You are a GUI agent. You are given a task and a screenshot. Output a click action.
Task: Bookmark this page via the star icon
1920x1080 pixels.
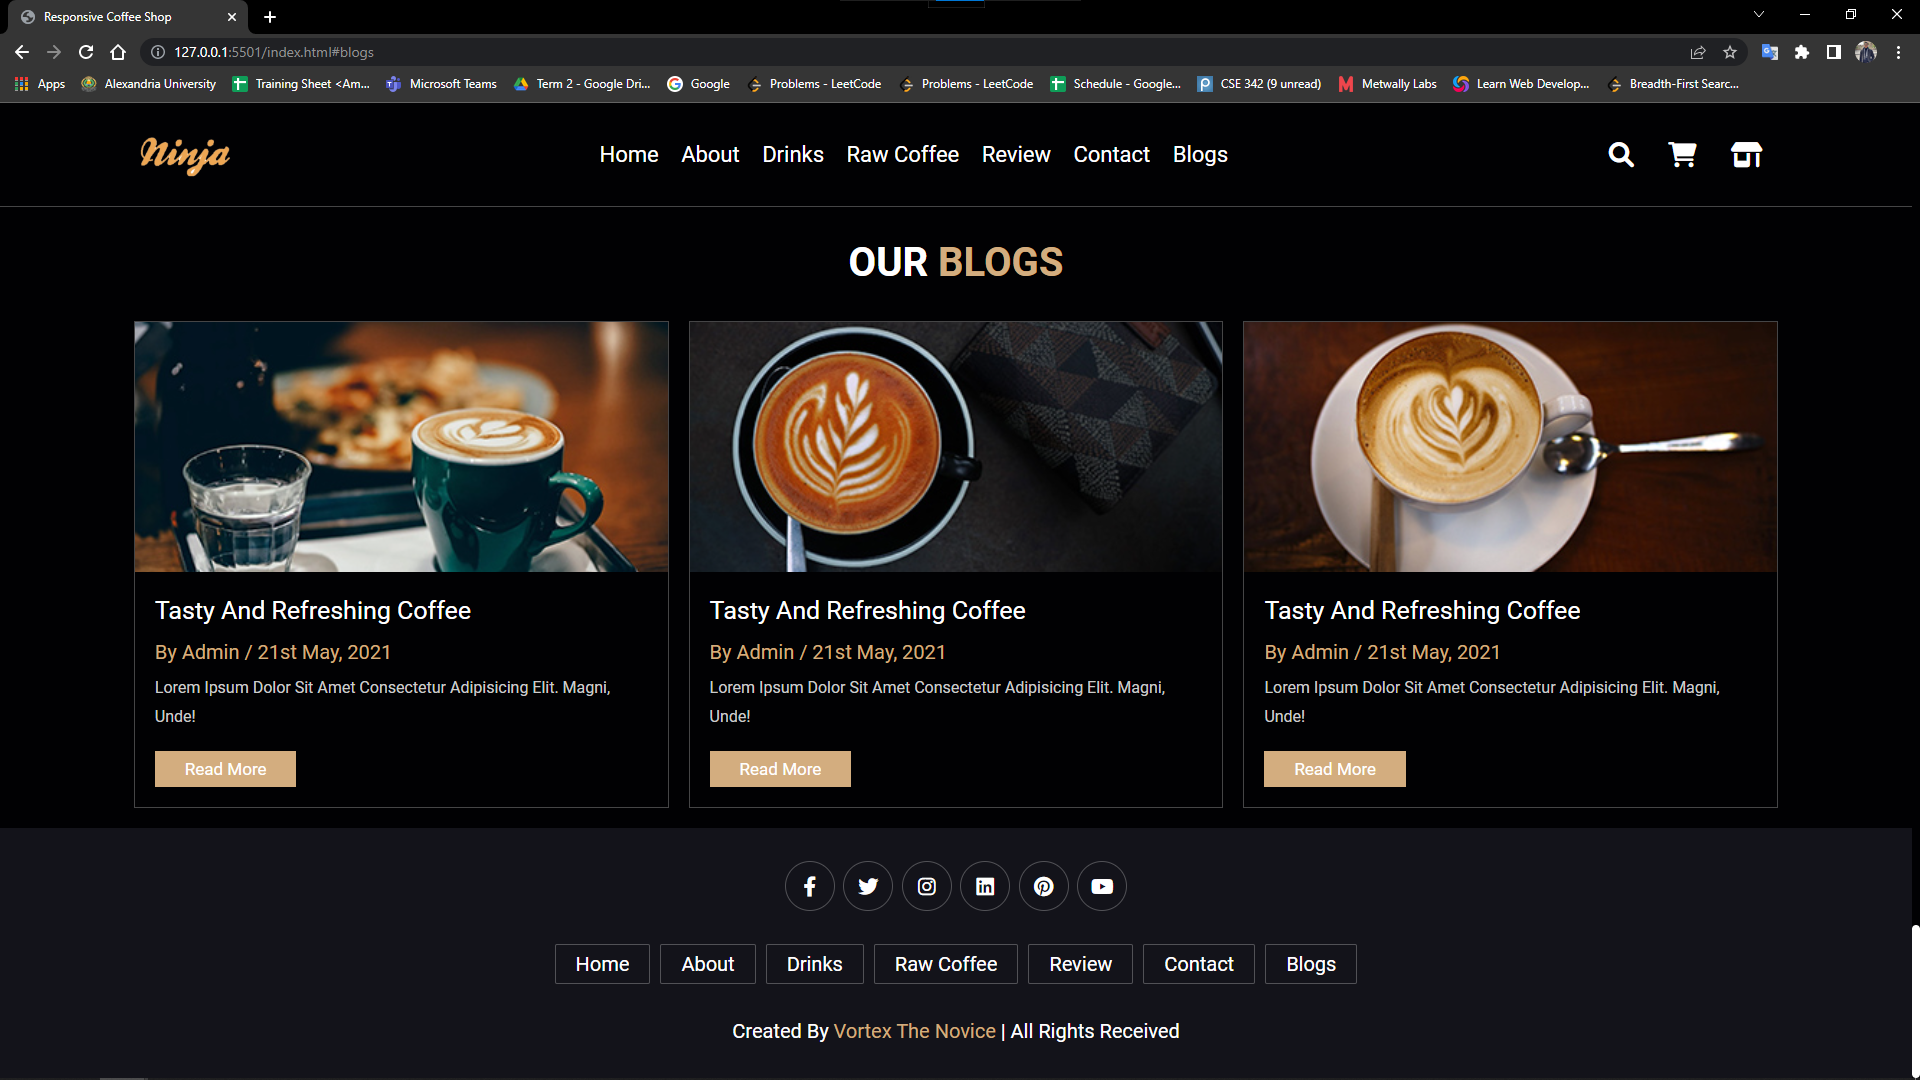pos(1732,52)
